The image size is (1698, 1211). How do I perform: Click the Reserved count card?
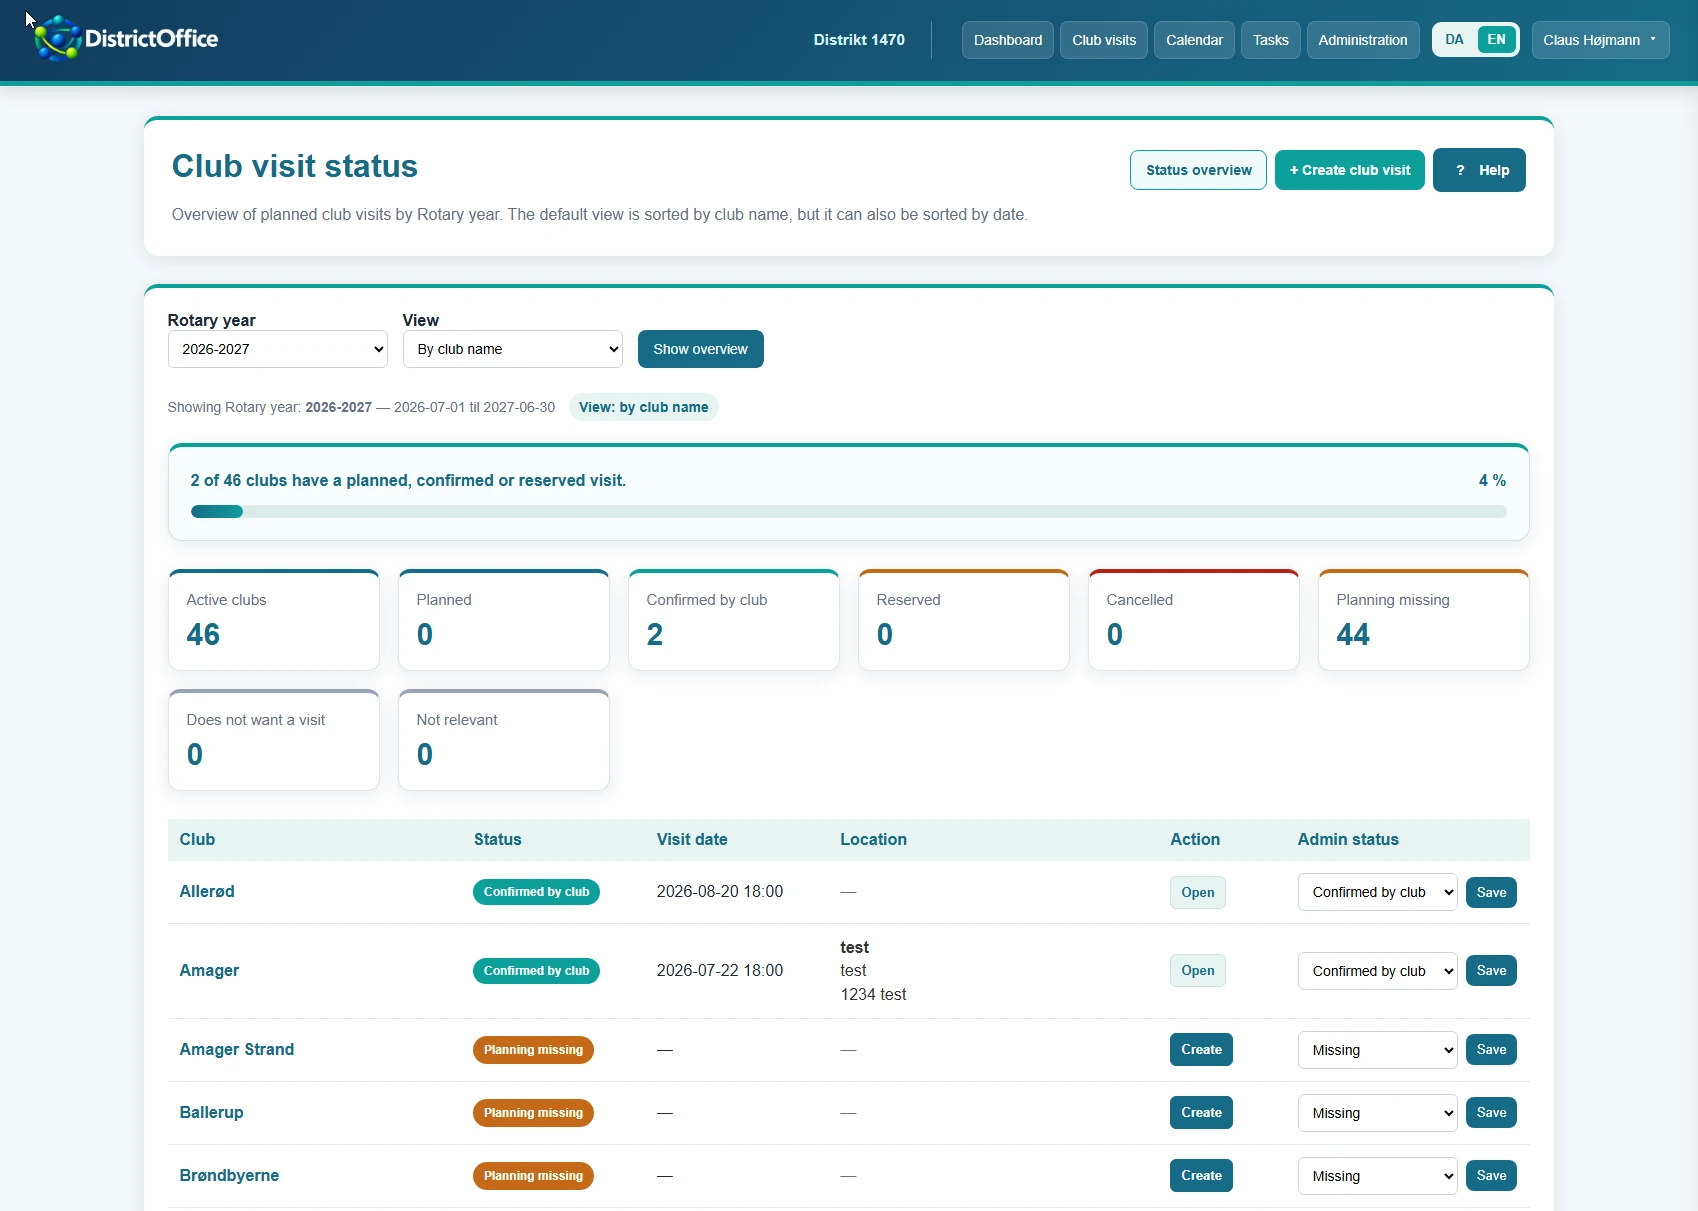[x=964, y=620]
